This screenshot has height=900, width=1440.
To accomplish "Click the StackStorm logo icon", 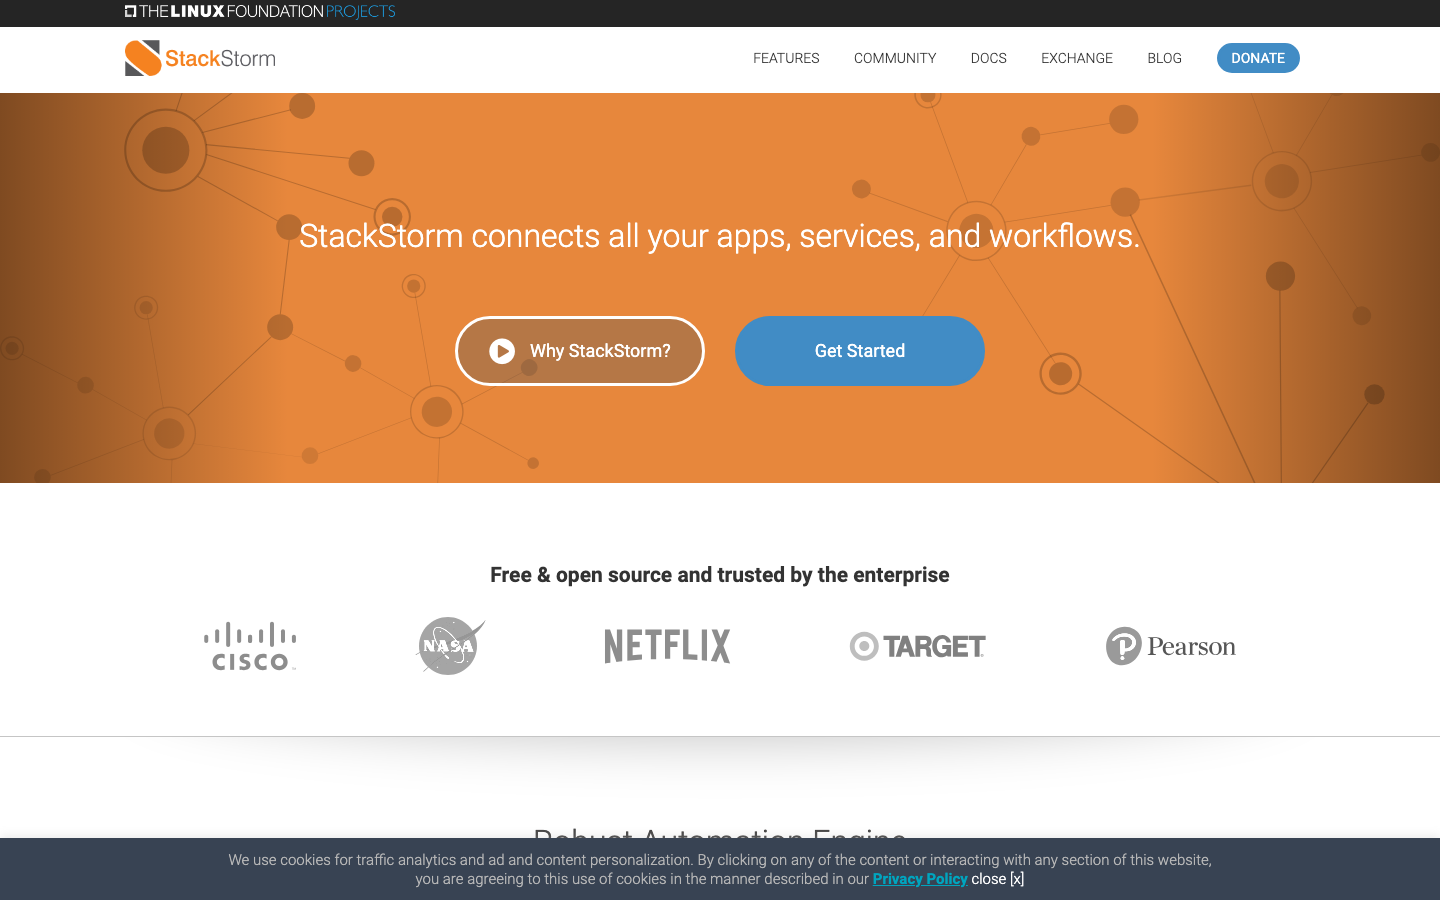I will tap(141, 58).
